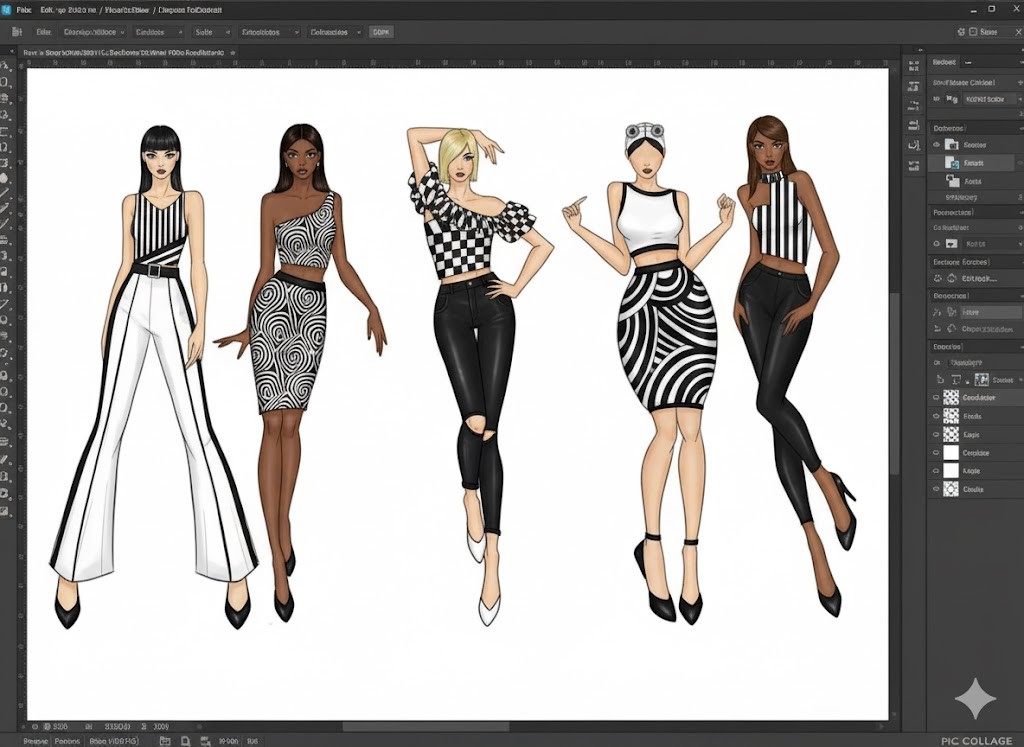The width and height of the screenshot is (1024, 747).
Task: Toggle visibility of the bottom layer in list
Action: click(x=936, y=489)
